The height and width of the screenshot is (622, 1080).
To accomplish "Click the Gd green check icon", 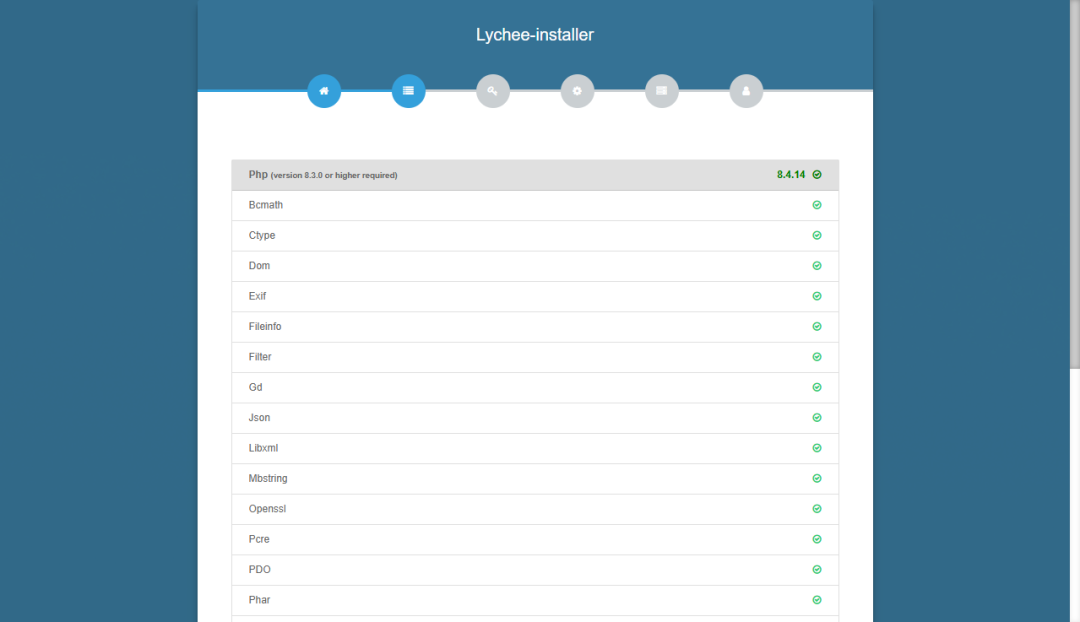I will click(x=817, y=387).
